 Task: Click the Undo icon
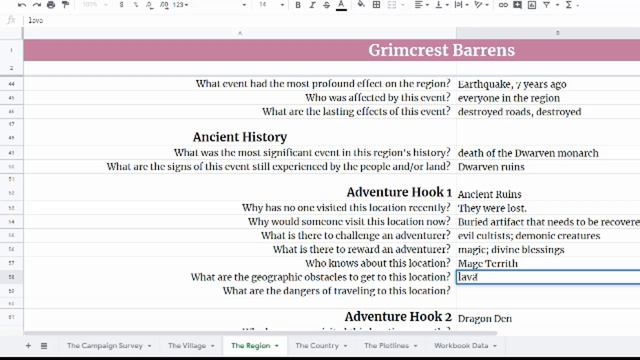22,5
